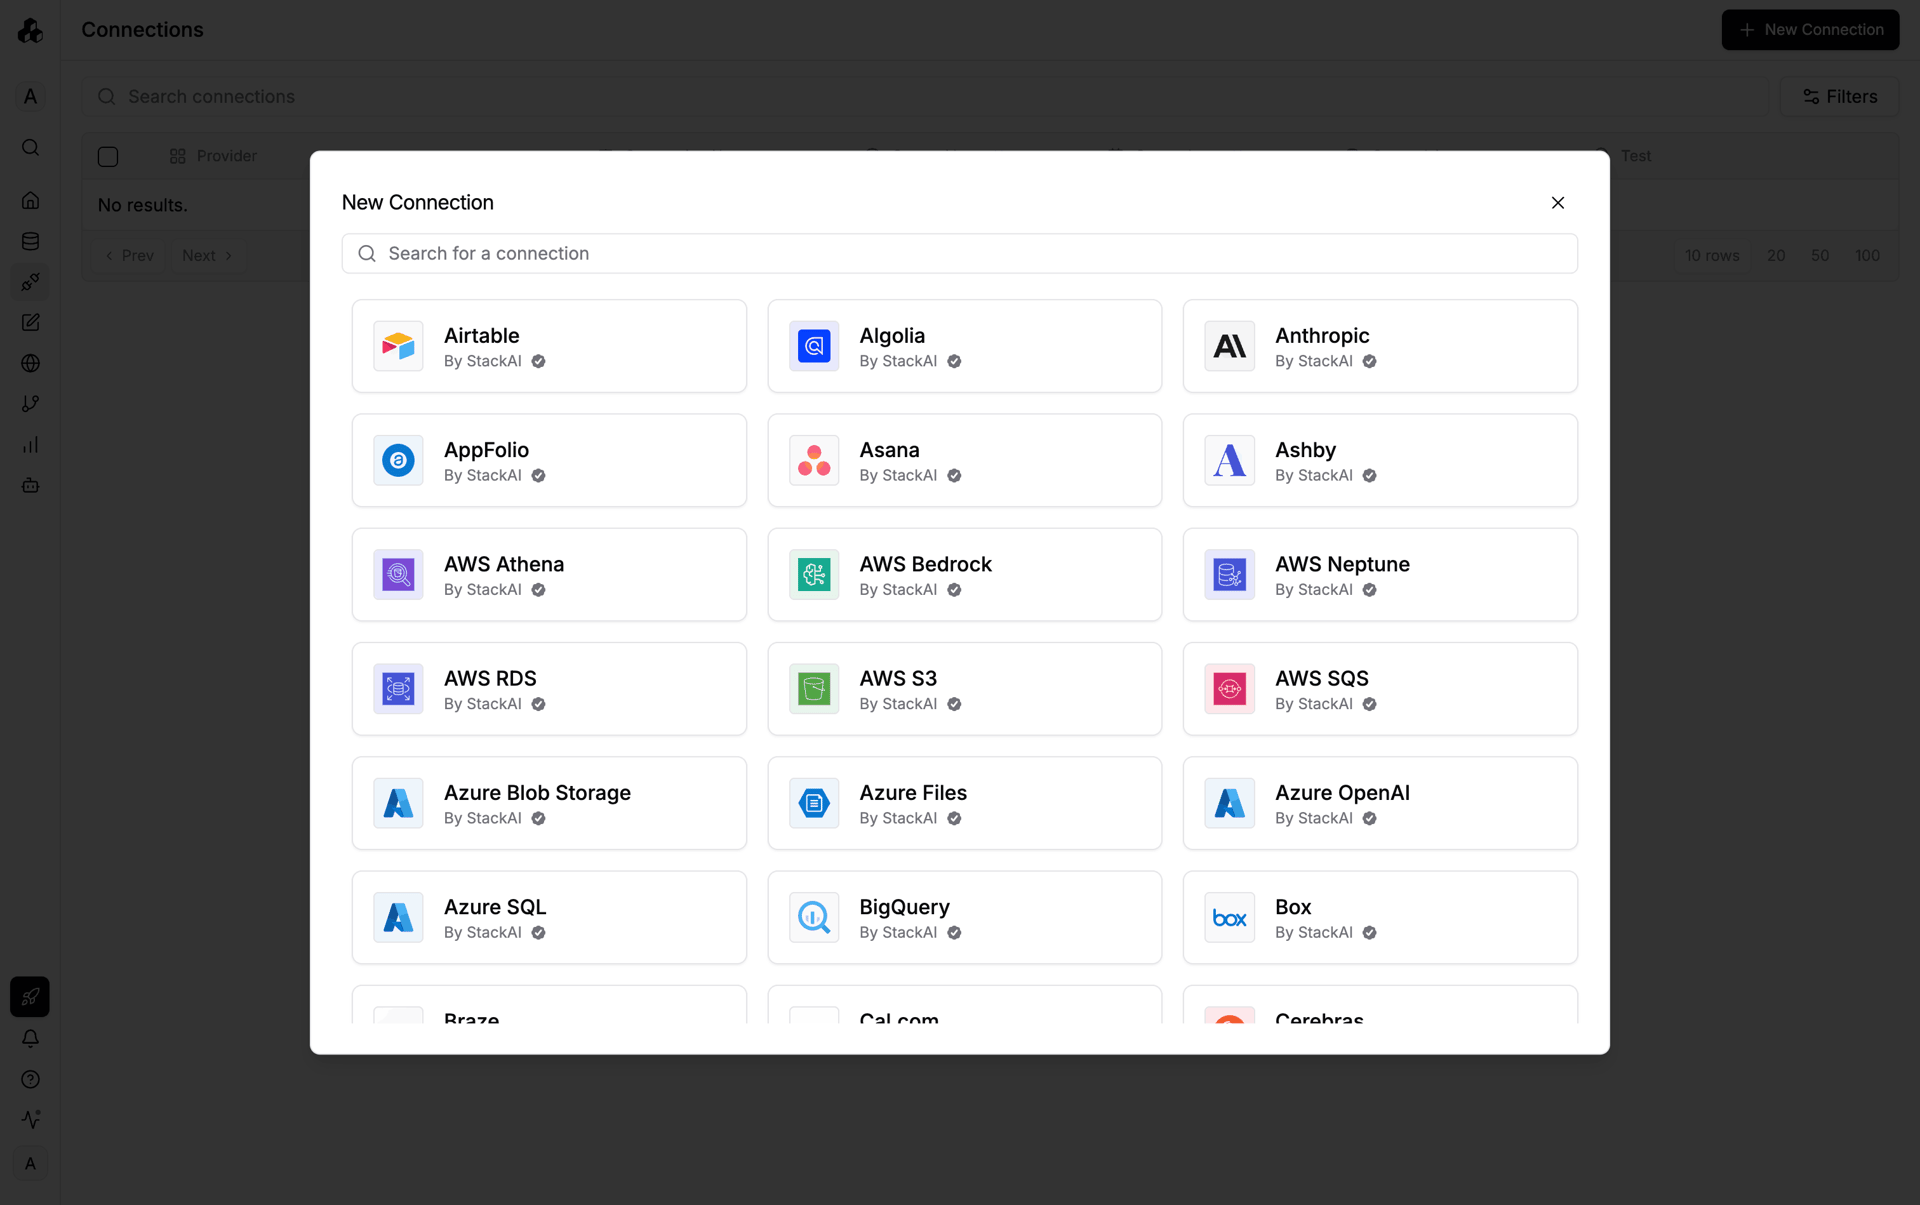Screen dimensions: 1920x1205
Task: Click the AWS Neptune logo icon
Action: 1229,574
